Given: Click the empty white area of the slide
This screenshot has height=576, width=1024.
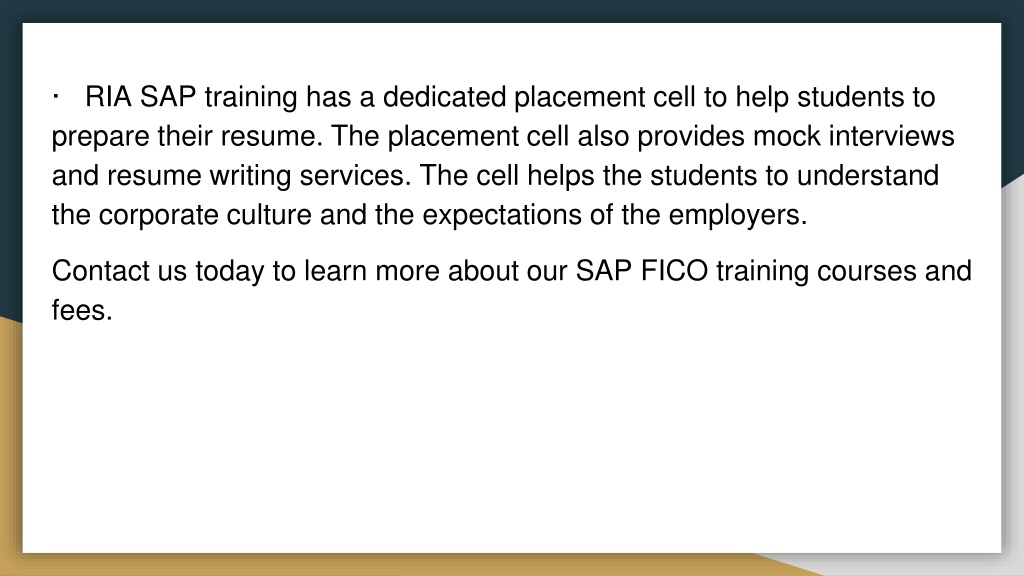Looking at the screenshot, I should point(512,438).
